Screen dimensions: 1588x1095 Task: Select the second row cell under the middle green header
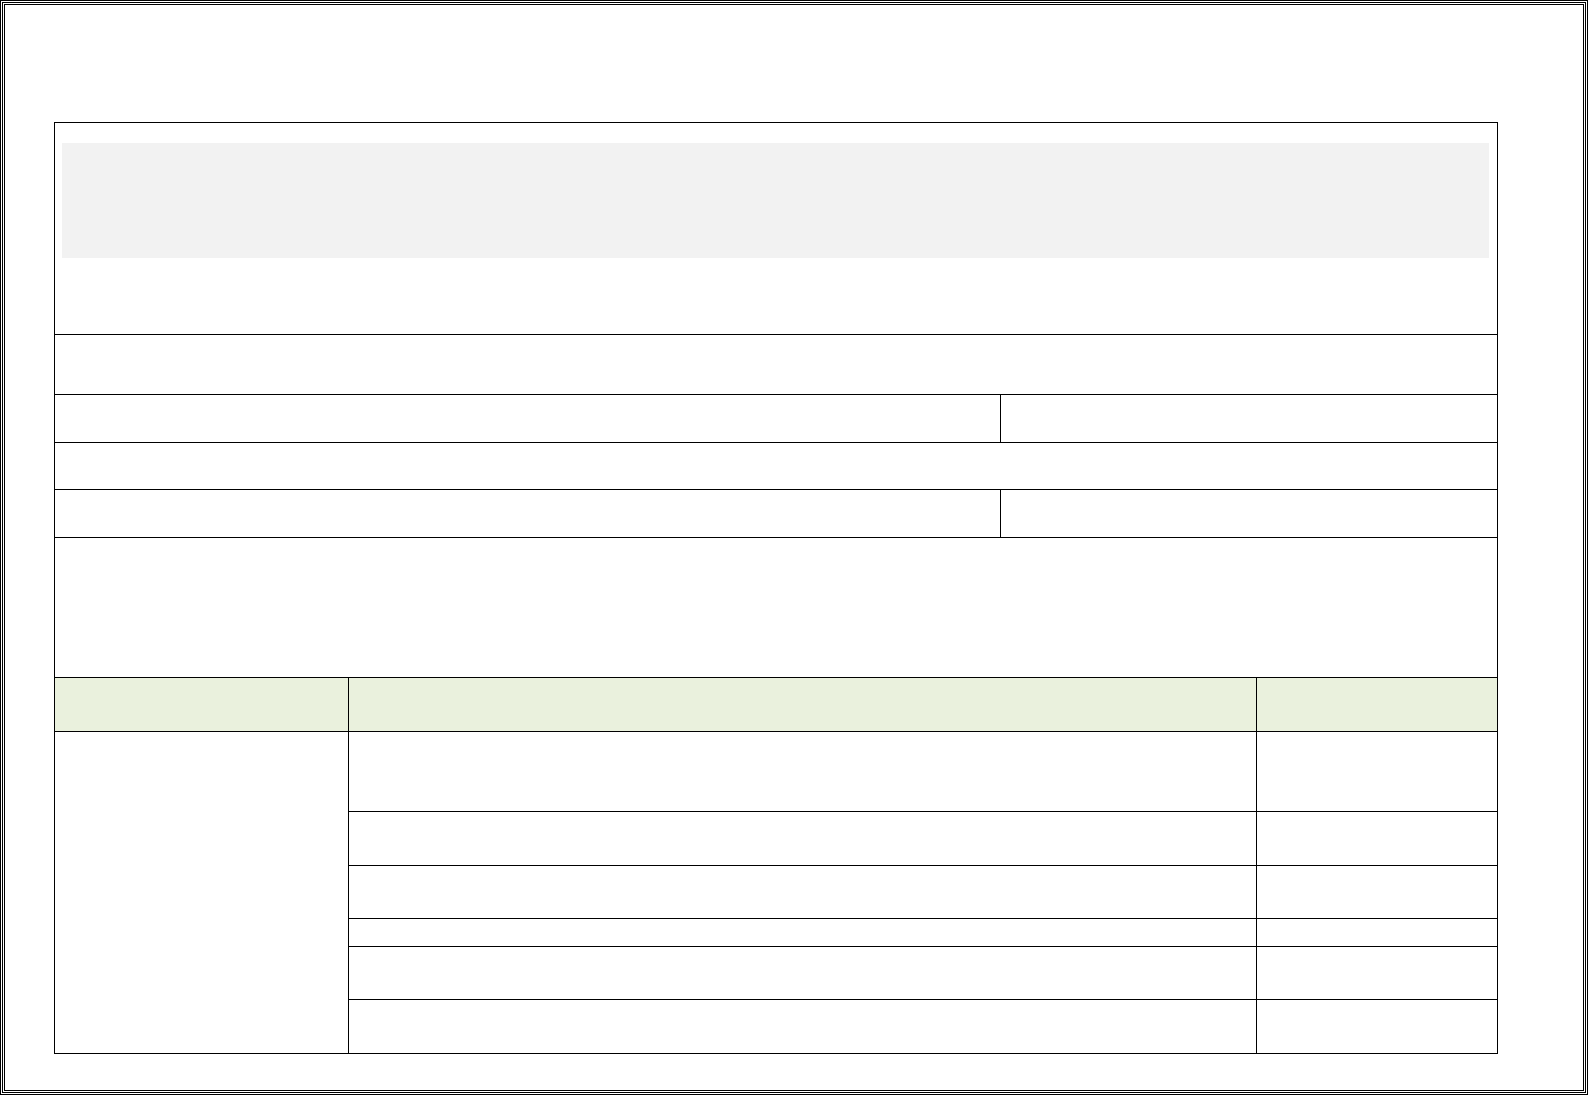(802, 838)
